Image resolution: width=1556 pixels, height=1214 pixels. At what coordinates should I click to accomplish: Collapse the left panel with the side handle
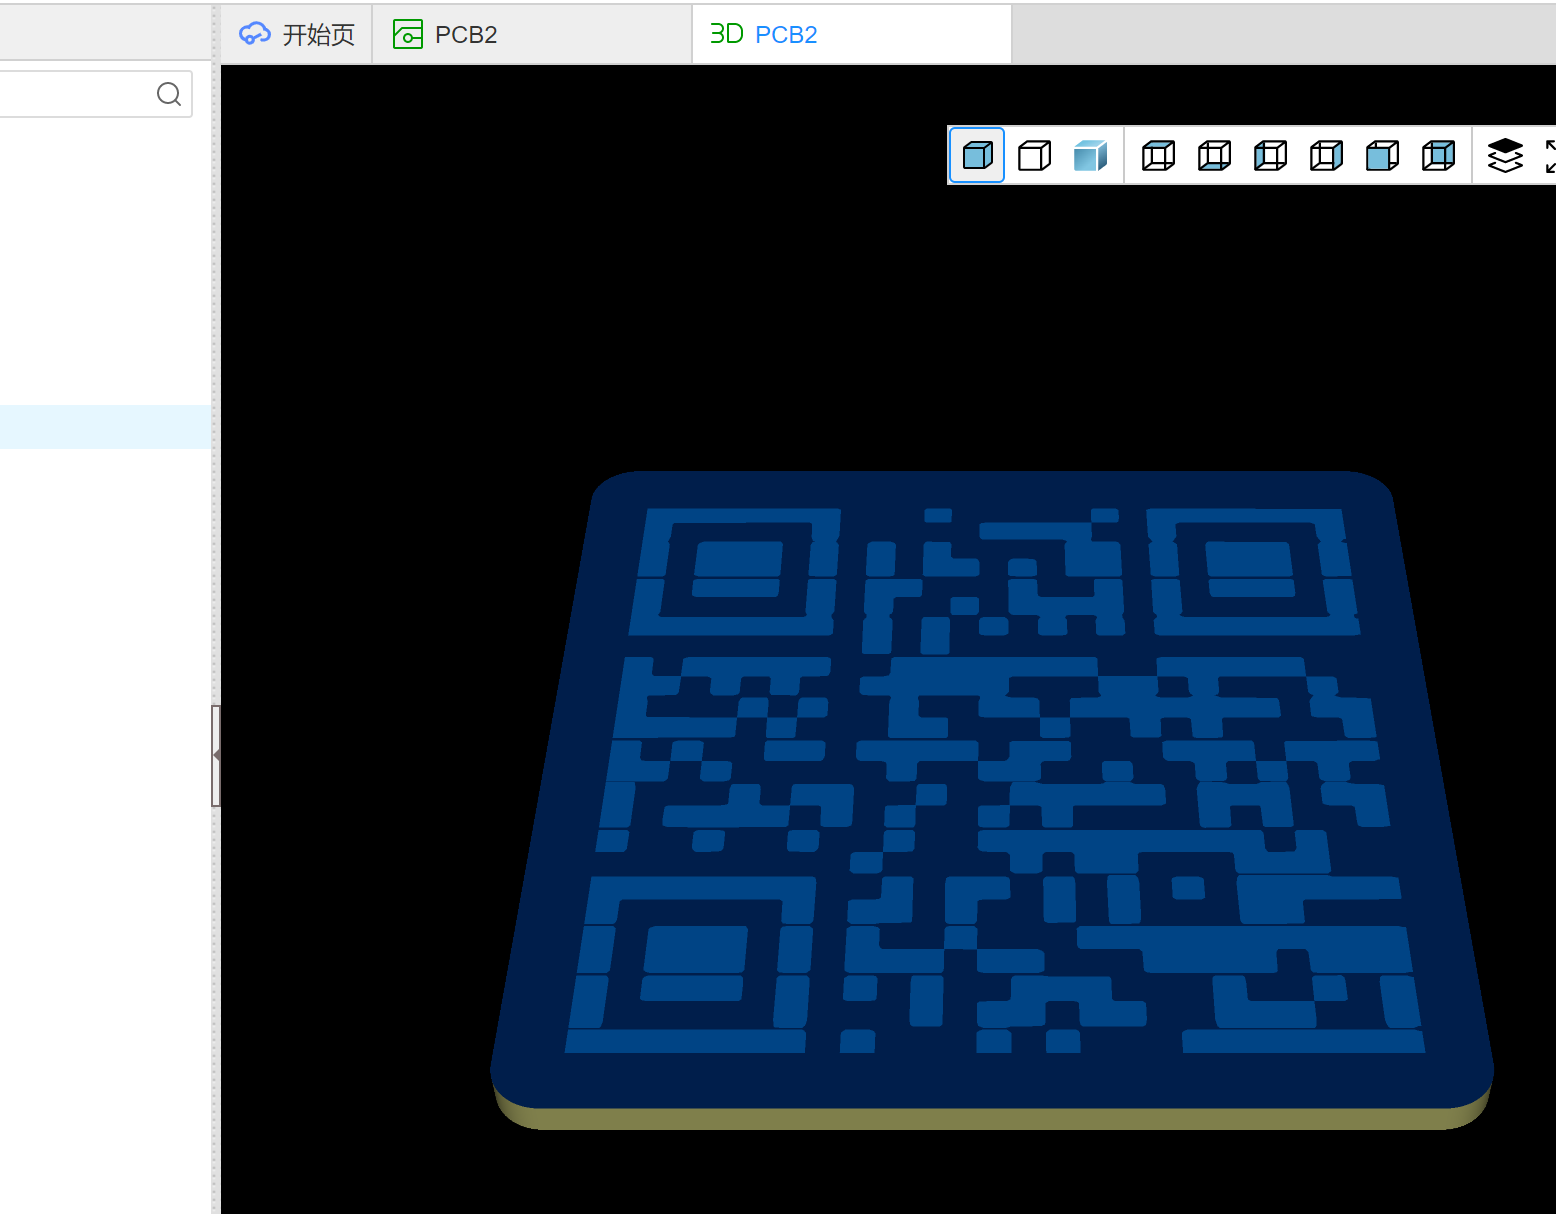216,755
